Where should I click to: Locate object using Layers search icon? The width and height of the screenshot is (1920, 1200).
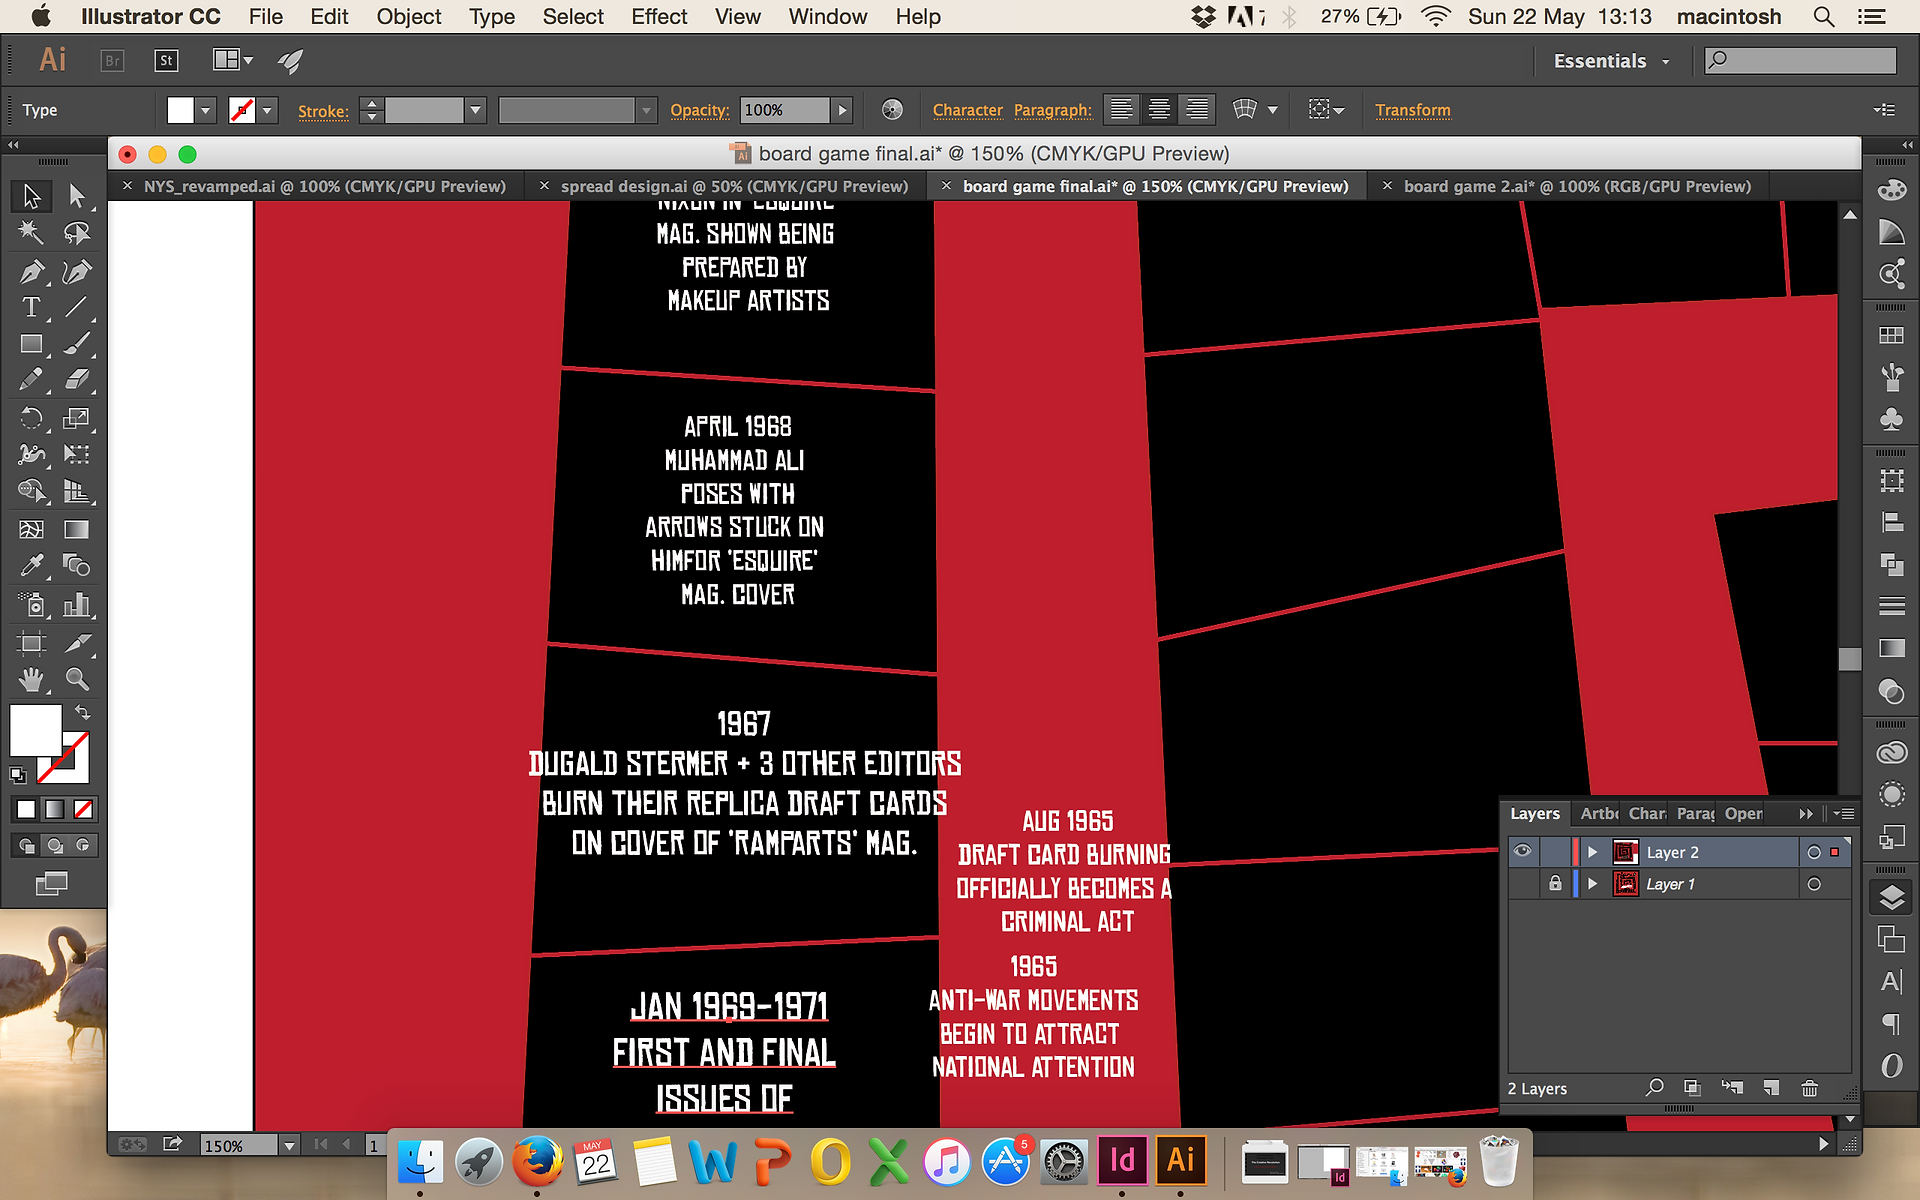tap(1655, 1087)
